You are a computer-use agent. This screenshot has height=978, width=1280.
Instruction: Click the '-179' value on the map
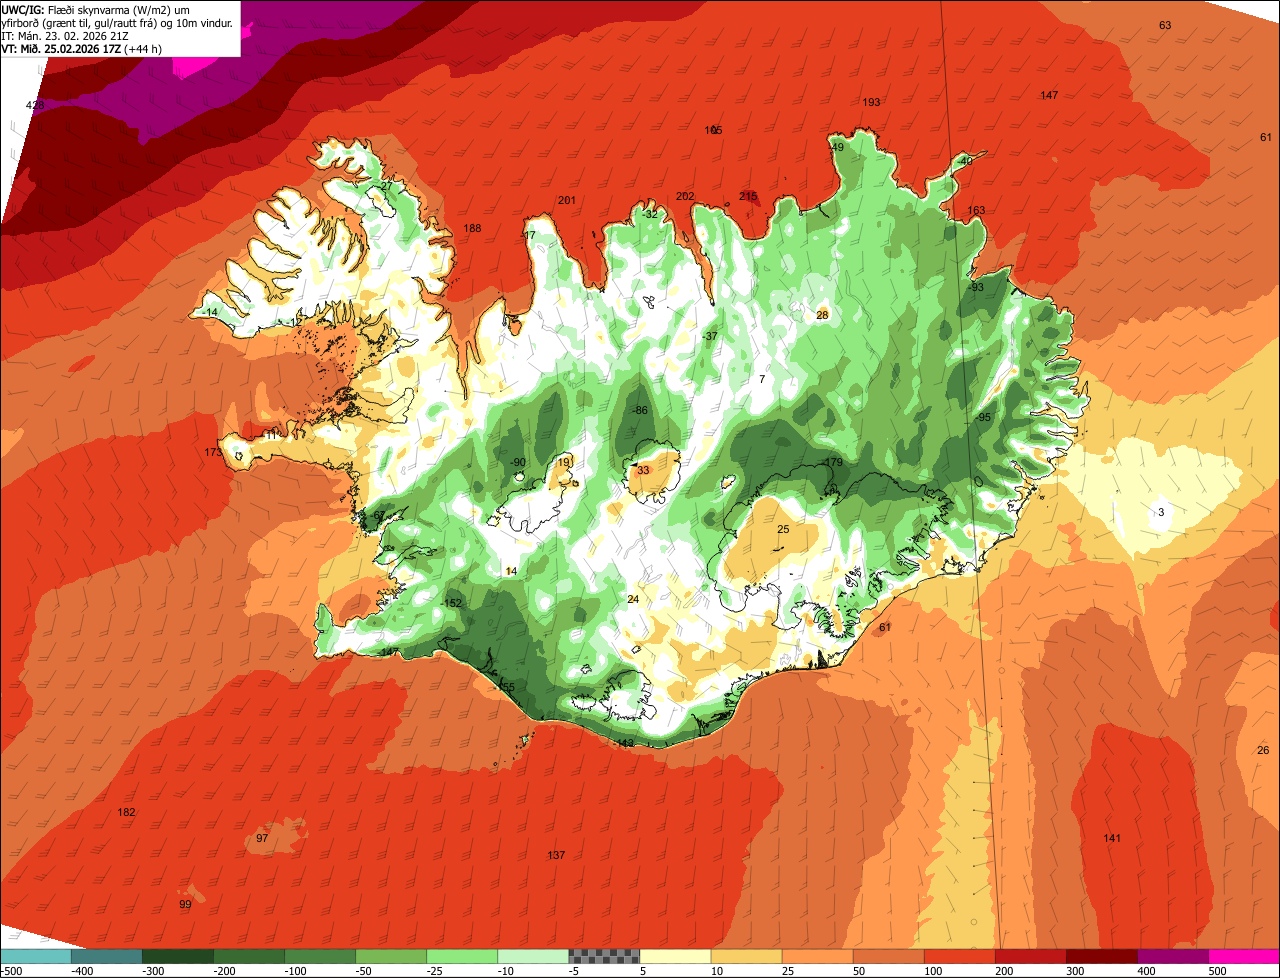pos(832,462)
